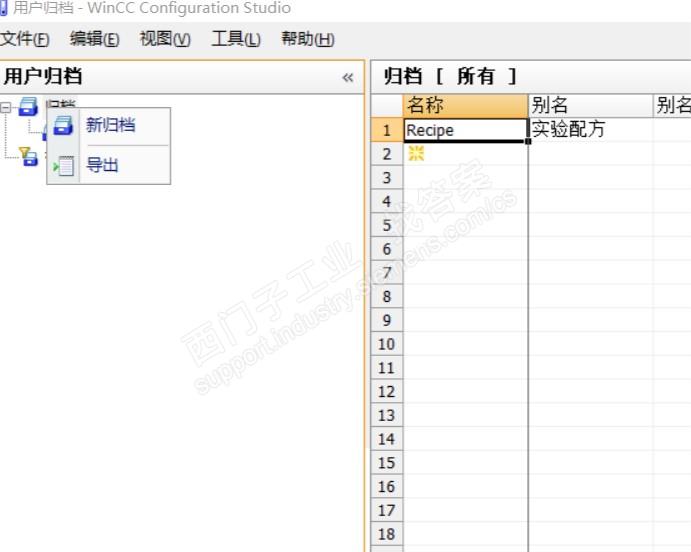Collapse the 用户归档 navigation pane

coord(348,78)
